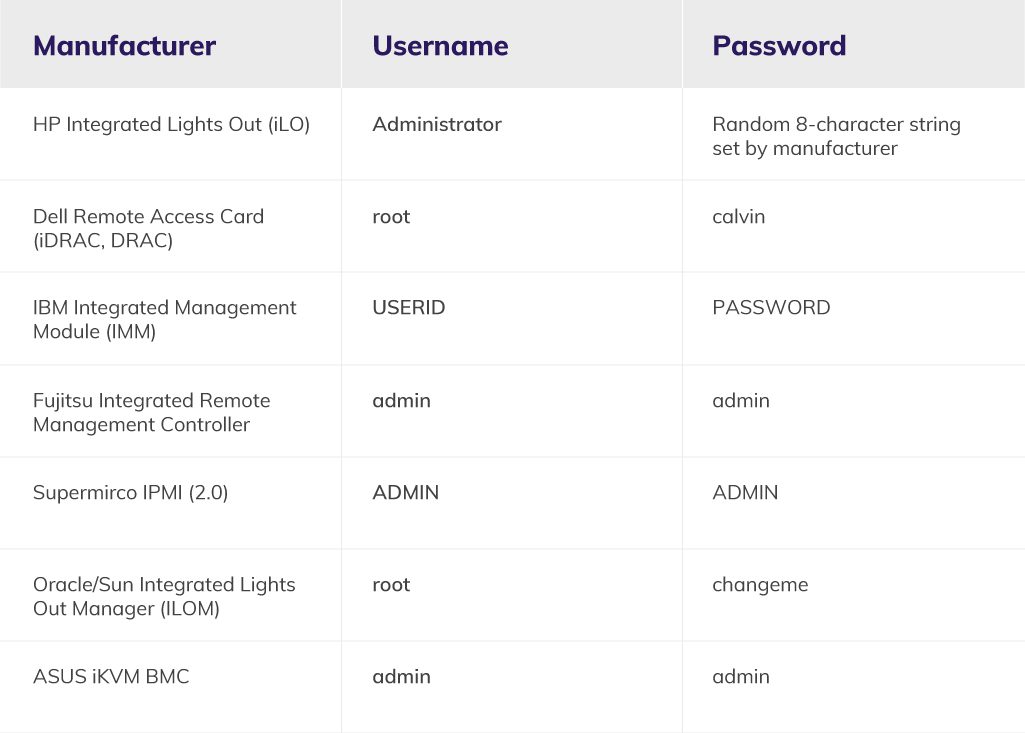Select the HP Integrated Lights Out cell
The image size is (1025, 733).
171,125
